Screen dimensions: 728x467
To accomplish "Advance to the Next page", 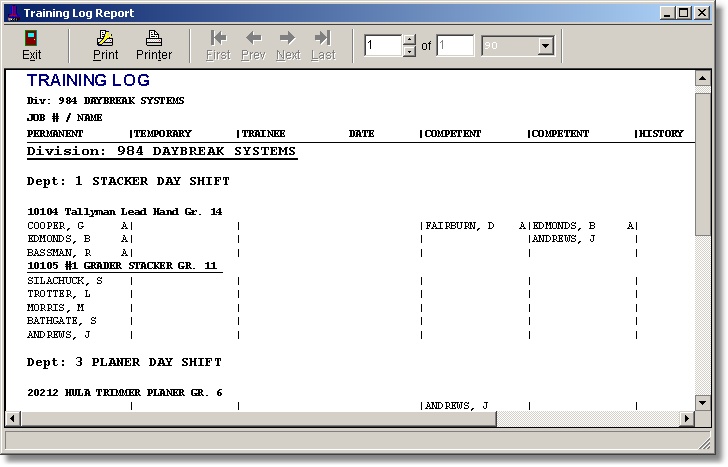I will point(288,45).
